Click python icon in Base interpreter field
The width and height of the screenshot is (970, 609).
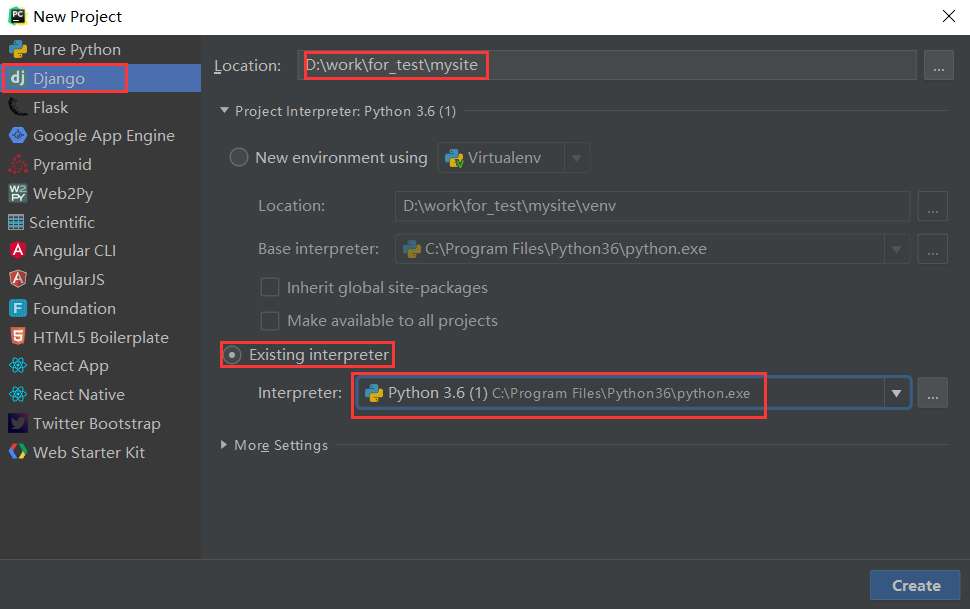point(411,249)
